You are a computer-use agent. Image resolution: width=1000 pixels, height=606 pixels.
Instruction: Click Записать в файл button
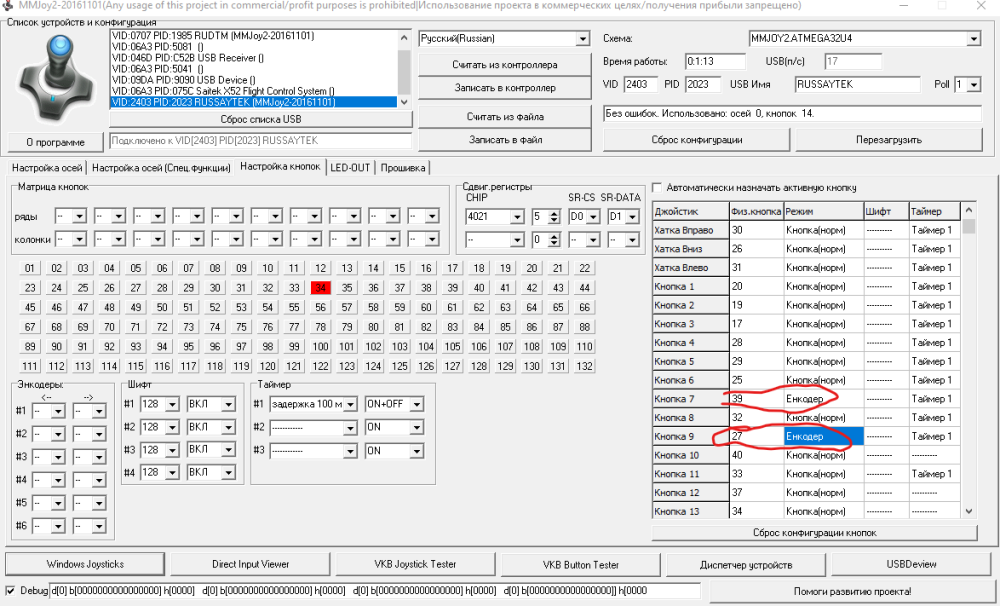[x=504, y=140]
